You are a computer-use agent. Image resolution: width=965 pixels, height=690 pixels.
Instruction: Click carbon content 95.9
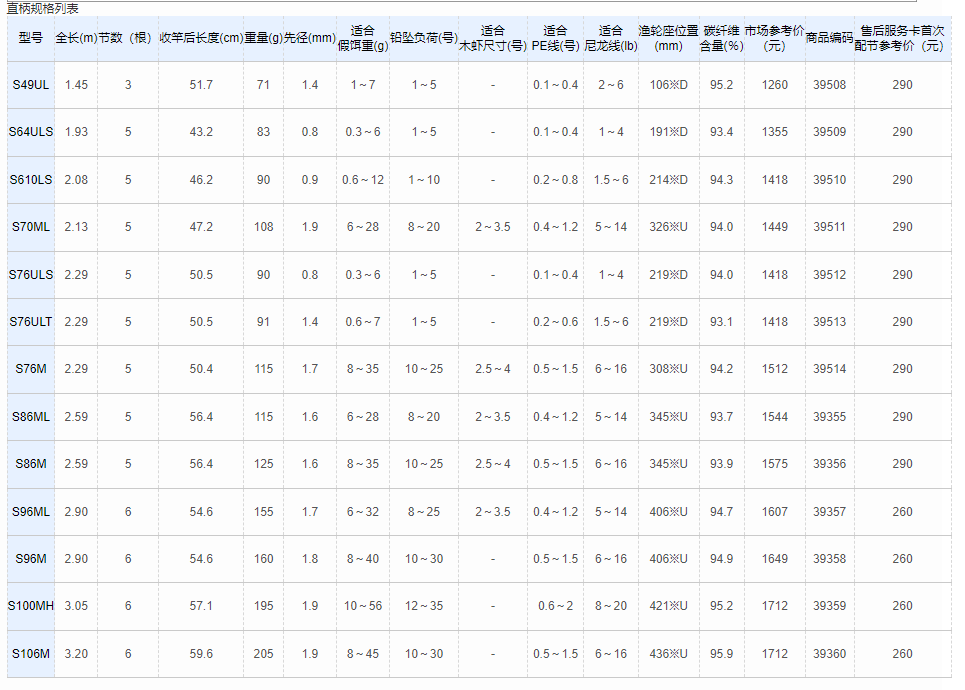(x=721, y=654)
